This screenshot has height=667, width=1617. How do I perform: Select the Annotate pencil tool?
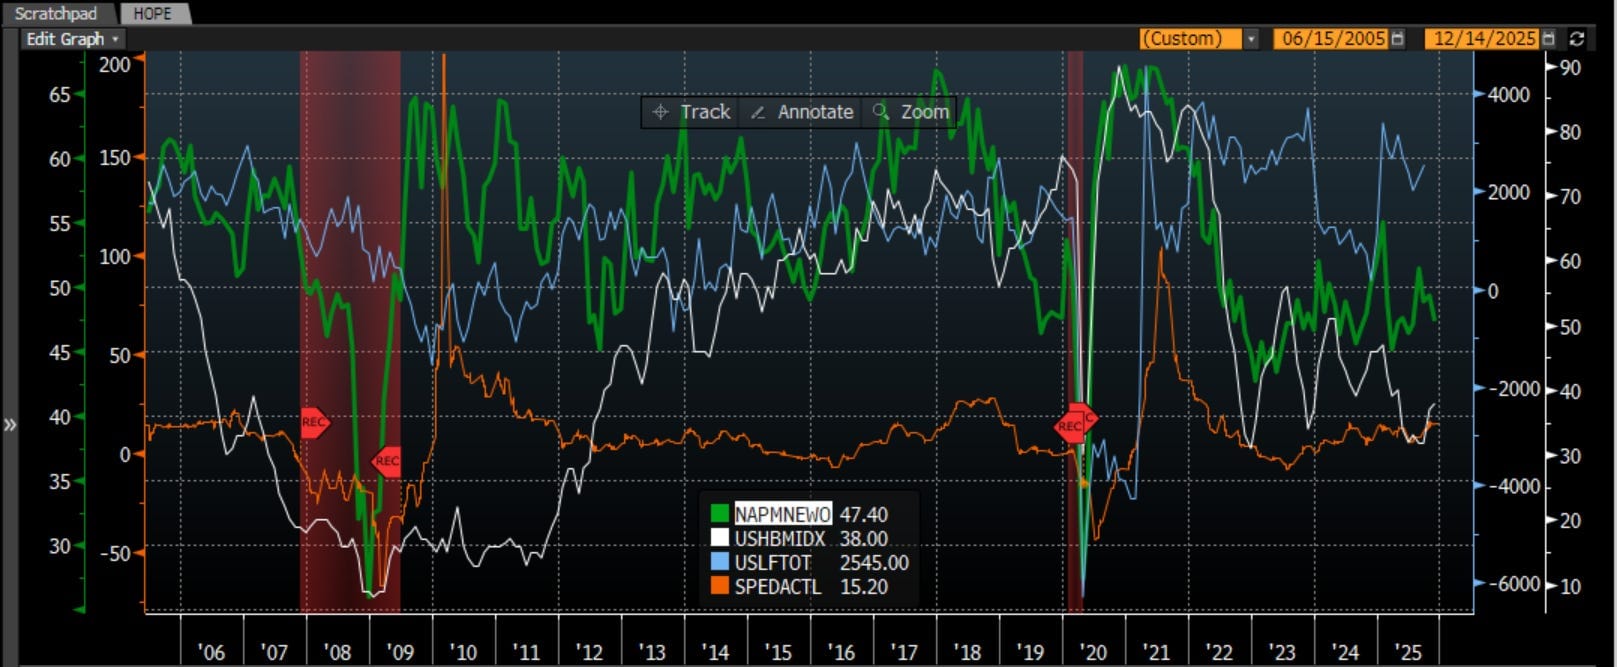pos(802,112)
